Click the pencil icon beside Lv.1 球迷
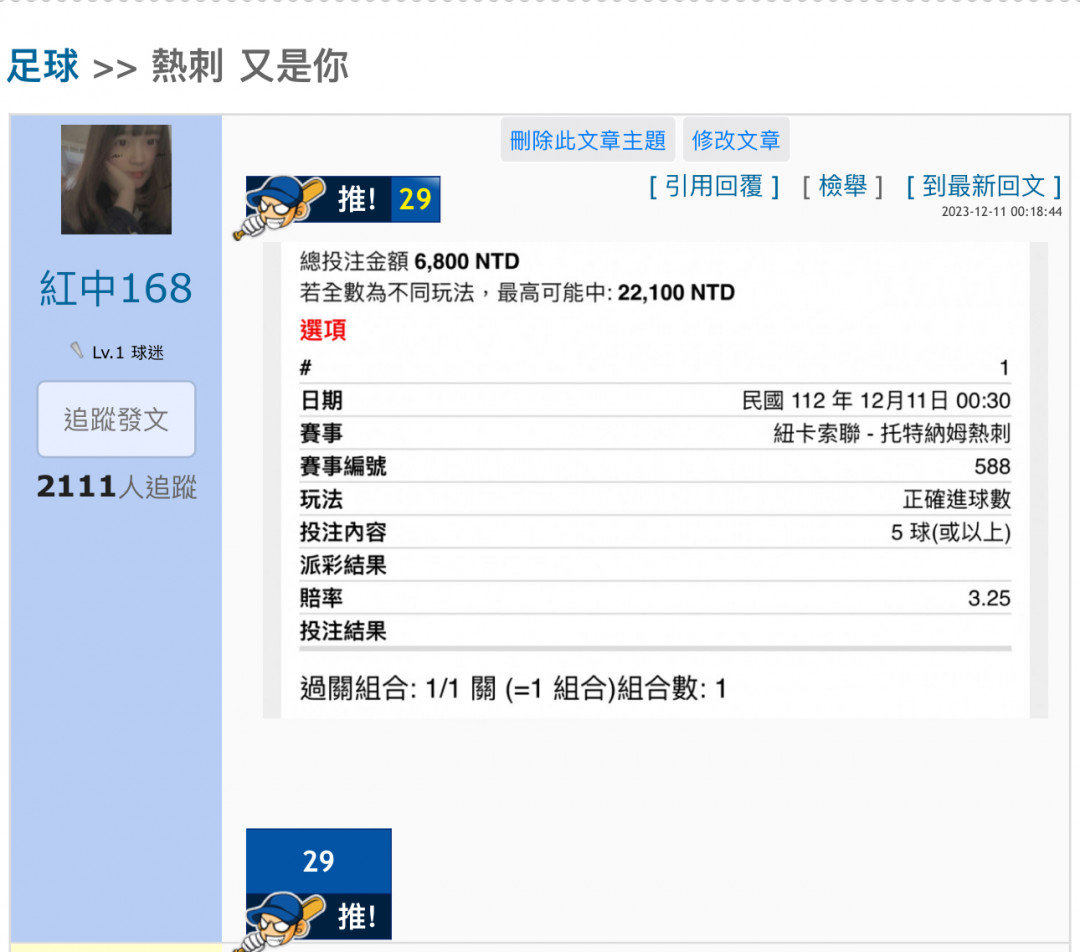Image resolution: width=1080 pixels, height=952 pixels. click(x=76, y=351)
